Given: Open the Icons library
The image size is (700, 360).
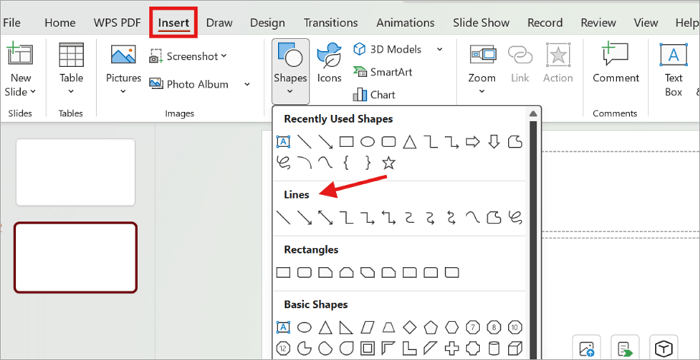Looking at the screenshot, I should (x=329, y=63).
